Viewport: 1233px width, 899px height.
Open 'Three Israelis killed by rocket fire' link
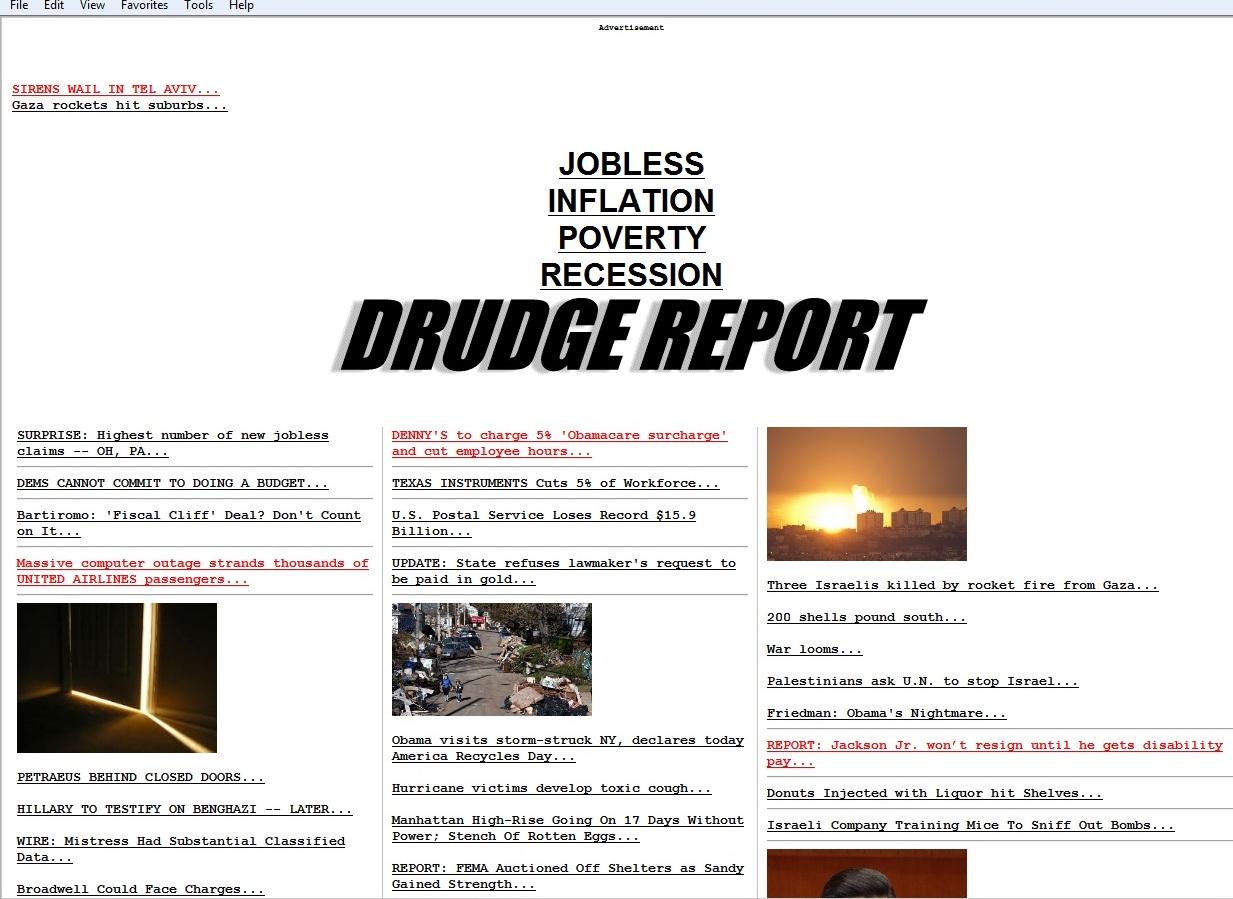point(962,585)
